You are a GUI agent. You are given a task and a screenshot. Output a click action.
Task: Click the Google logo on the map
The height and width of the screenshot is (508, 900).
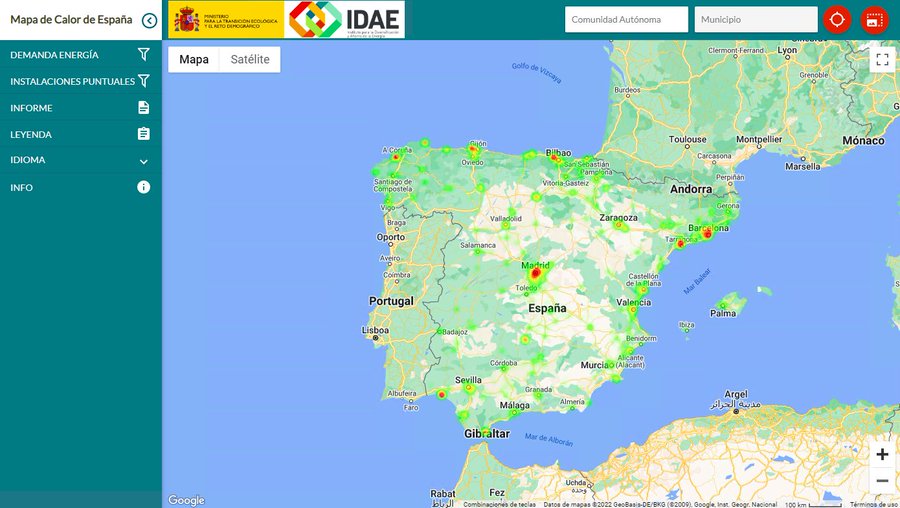point(186,500)
